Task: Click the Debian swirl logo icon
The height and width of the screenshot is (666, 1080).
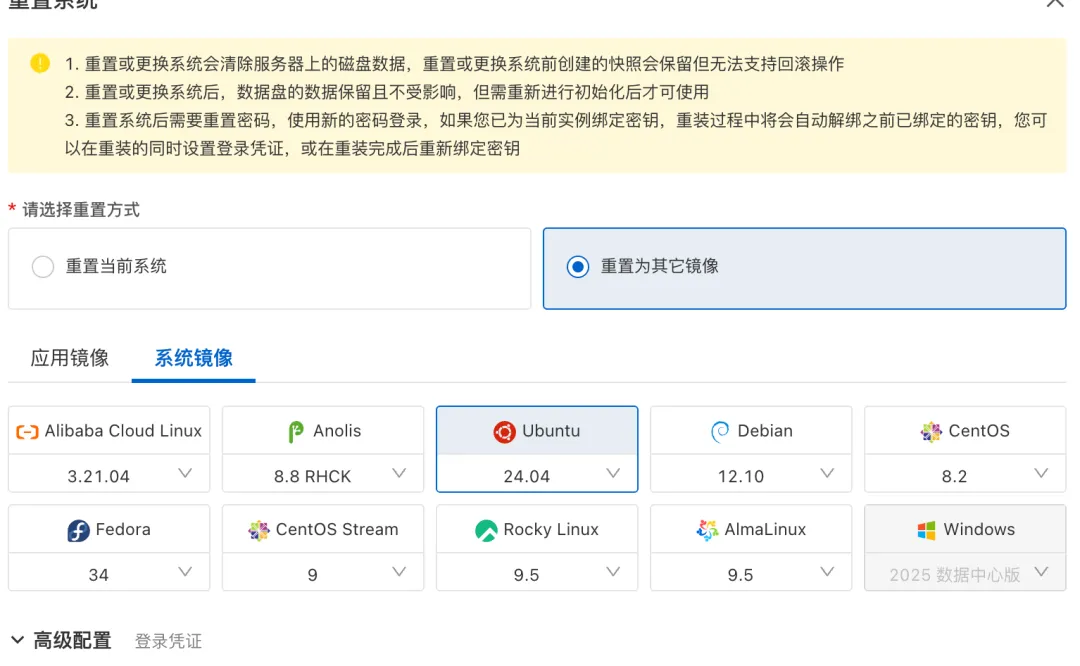Action: (x=720, y=432)
